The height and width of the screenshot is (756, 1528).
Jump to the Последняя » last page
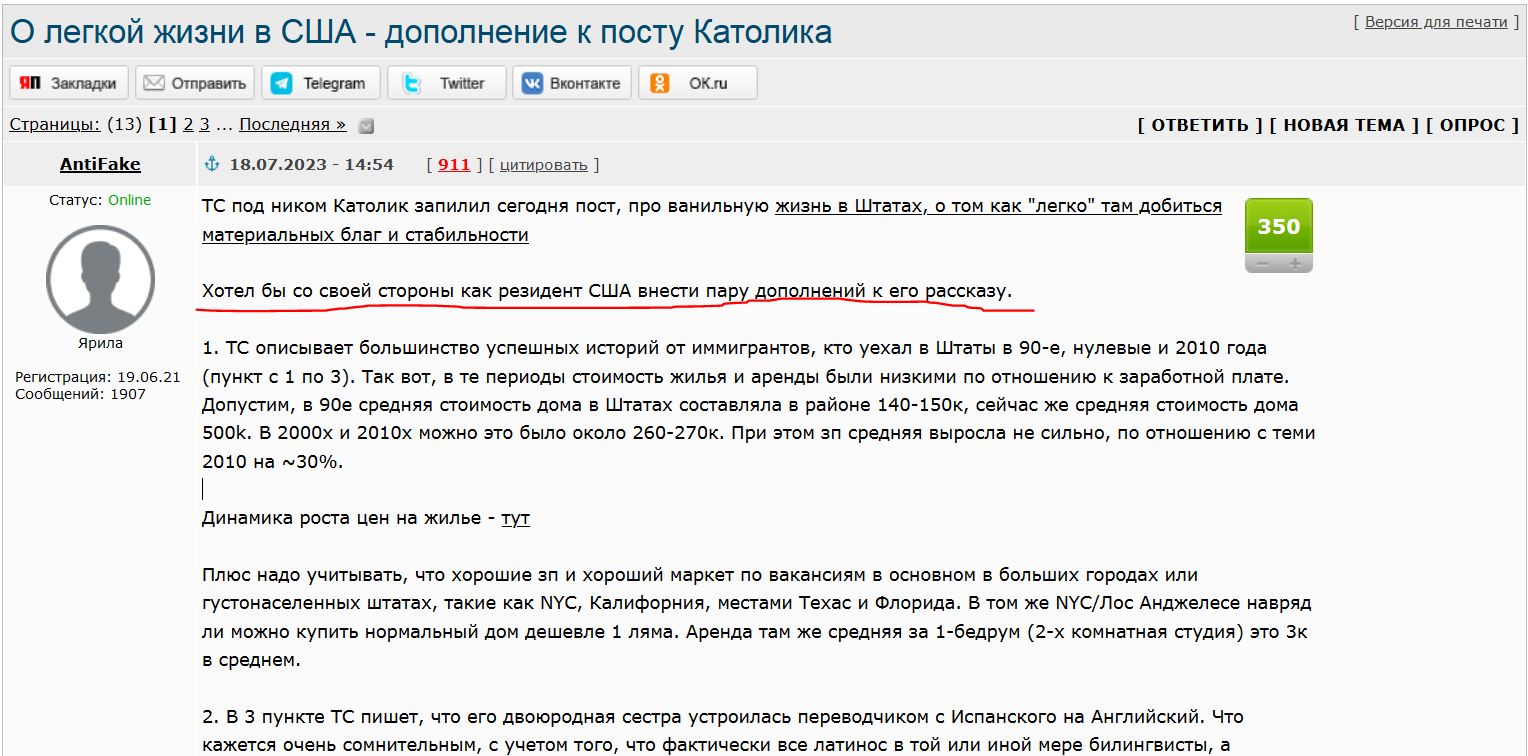point(292,125)
